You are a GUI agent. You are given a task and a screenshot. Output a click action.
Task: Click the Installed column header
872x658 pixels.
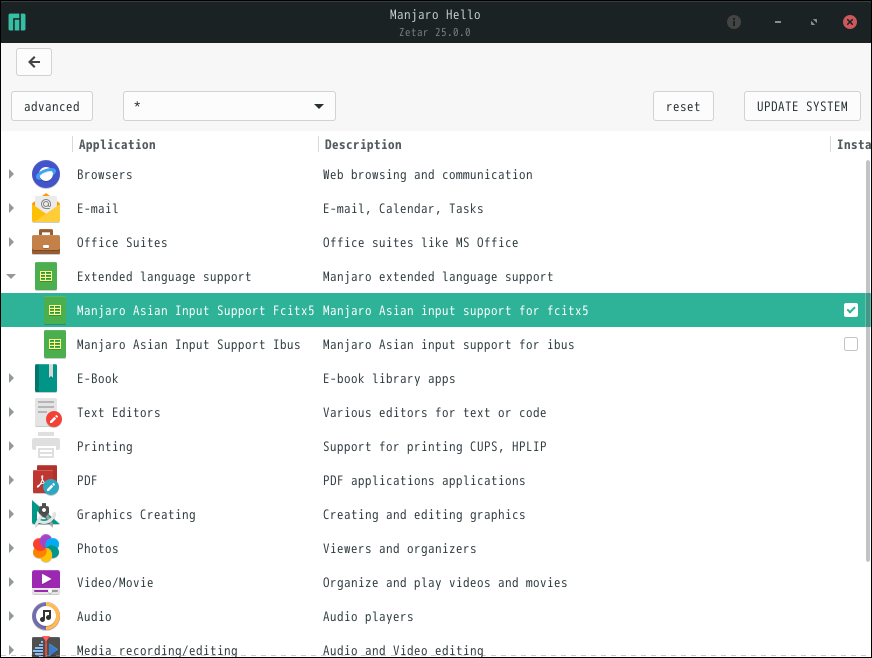click(851, 145)
